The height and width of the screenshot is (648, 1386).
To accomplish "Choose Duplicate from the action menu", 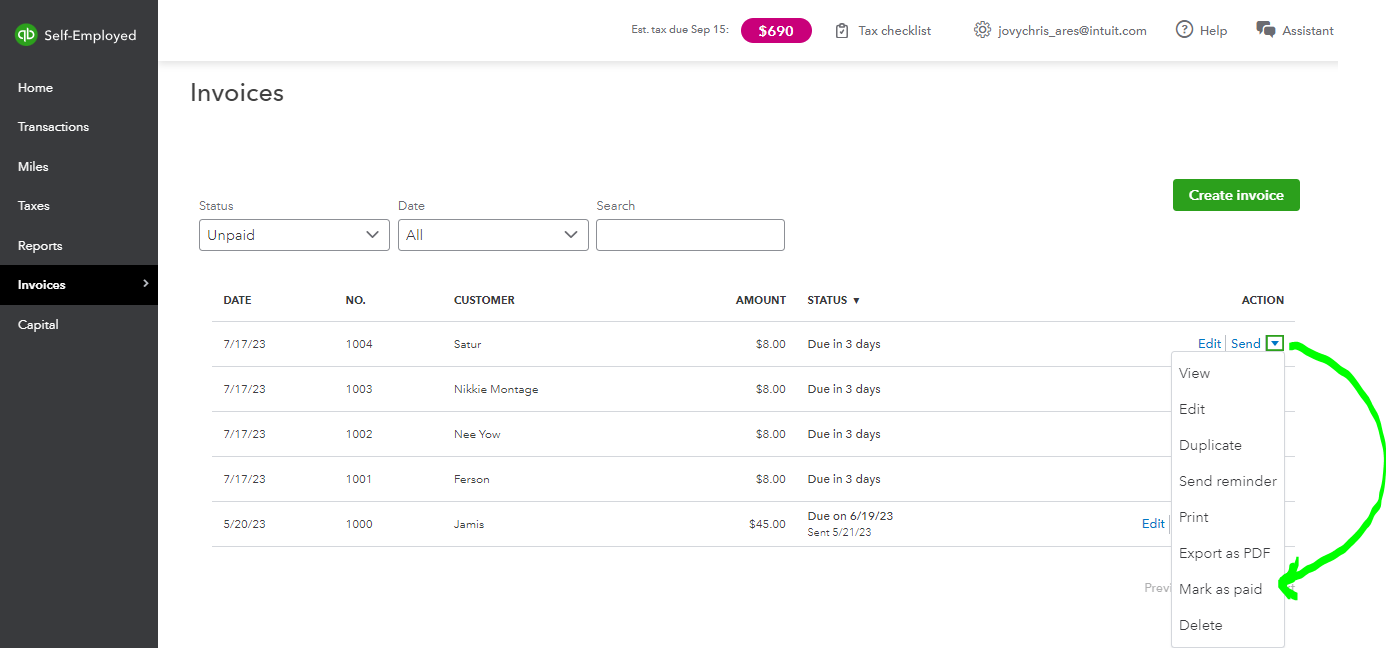I will coord(1210,445).
